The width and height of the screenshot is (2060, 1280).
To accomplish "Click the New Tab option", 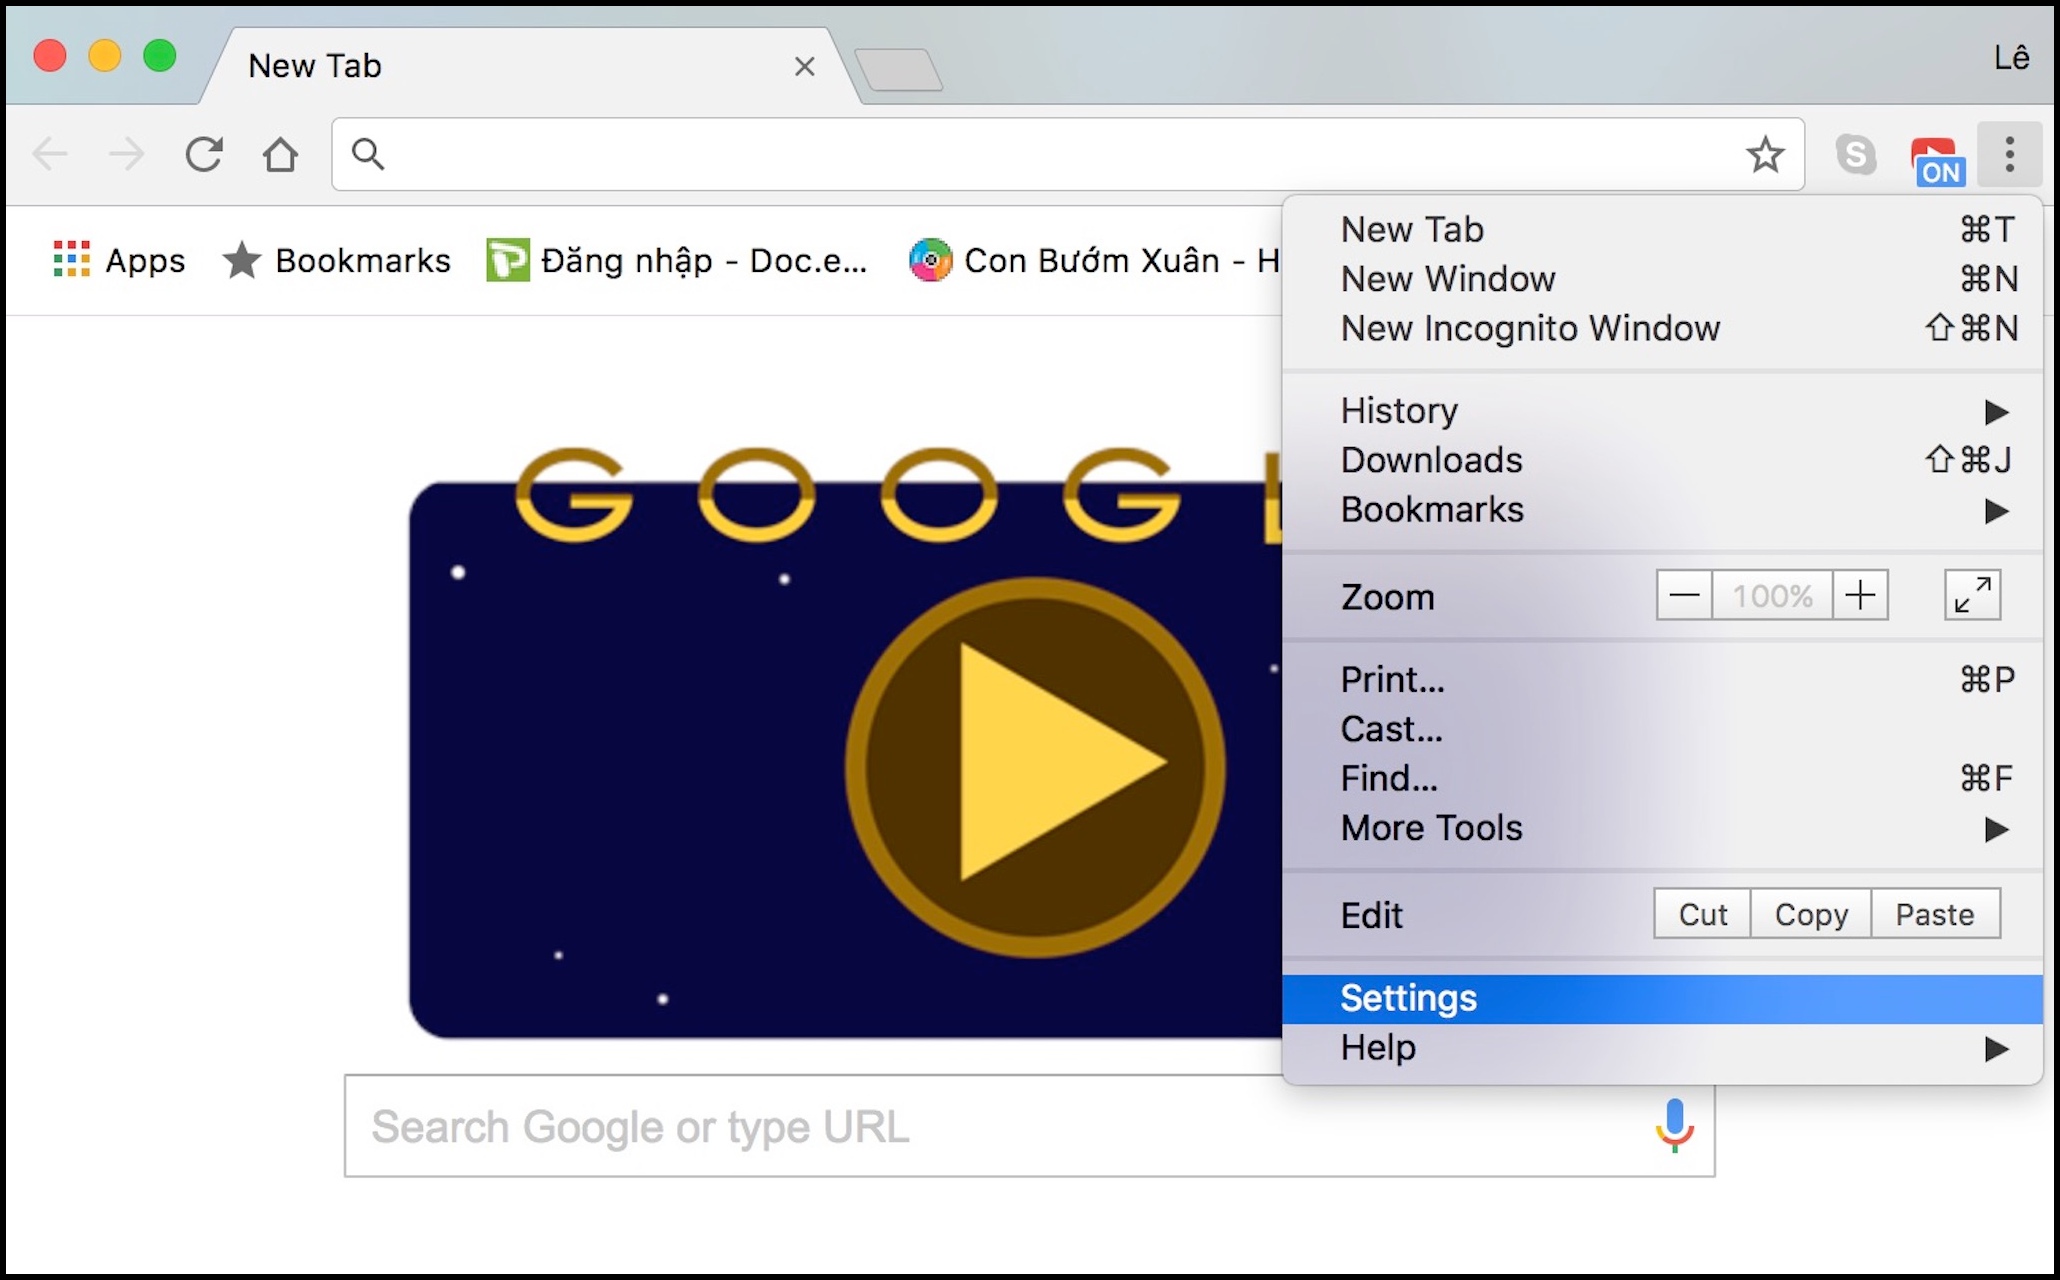I will point(1413,229).
